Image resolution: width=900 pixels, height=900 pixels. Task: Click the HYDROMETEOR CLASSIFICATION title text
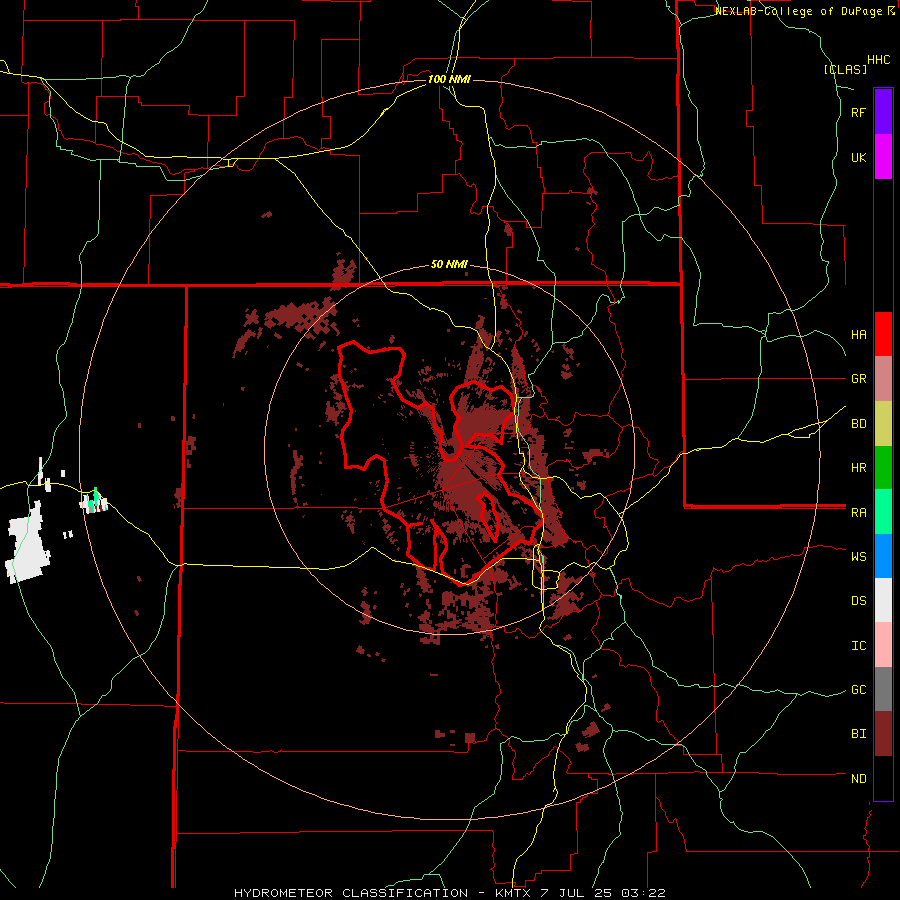[351, 893]
